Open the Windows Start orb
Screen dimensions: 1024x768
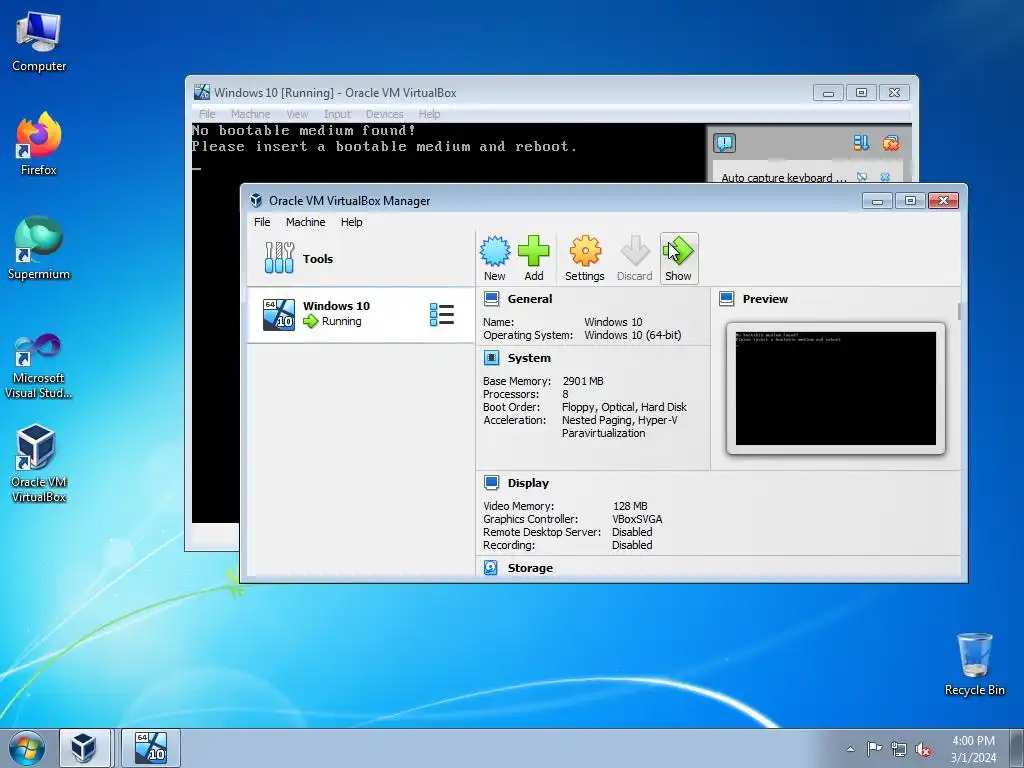point(27,748)
